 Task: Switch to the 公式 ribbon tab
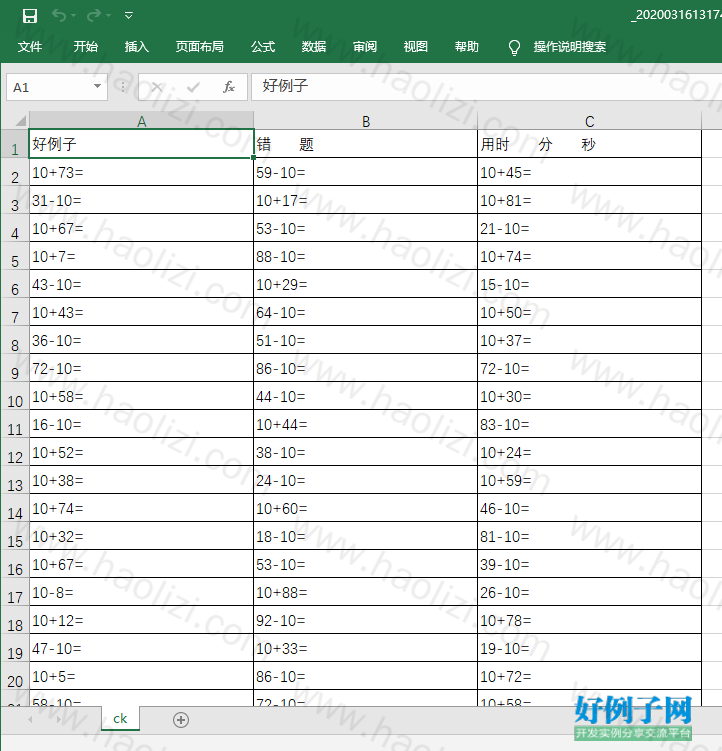click(x=263, y=46)
